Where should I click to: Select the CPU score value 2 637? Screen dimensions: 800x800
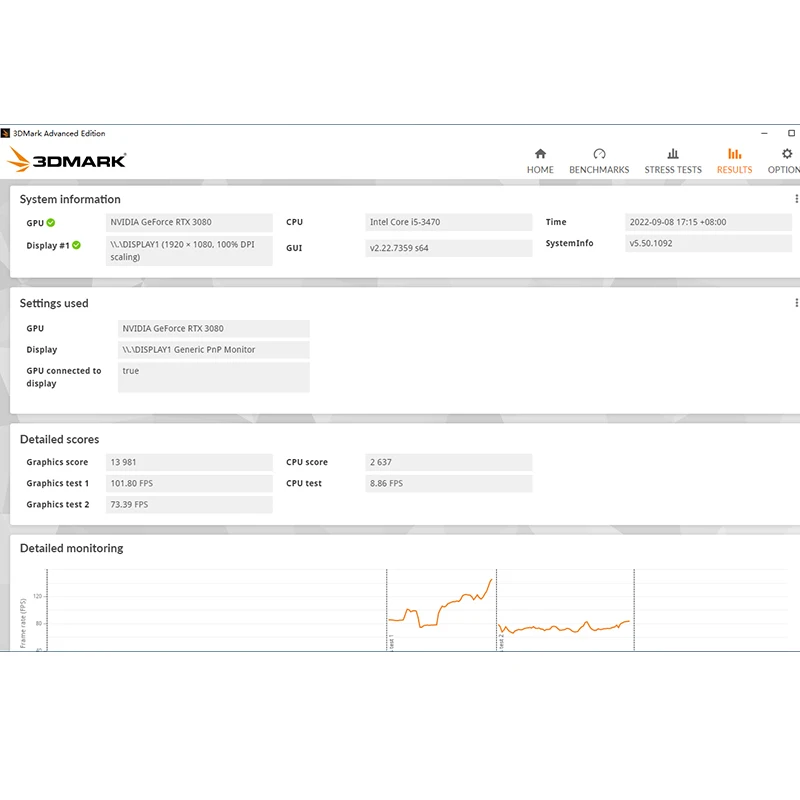tap(381, 462)
